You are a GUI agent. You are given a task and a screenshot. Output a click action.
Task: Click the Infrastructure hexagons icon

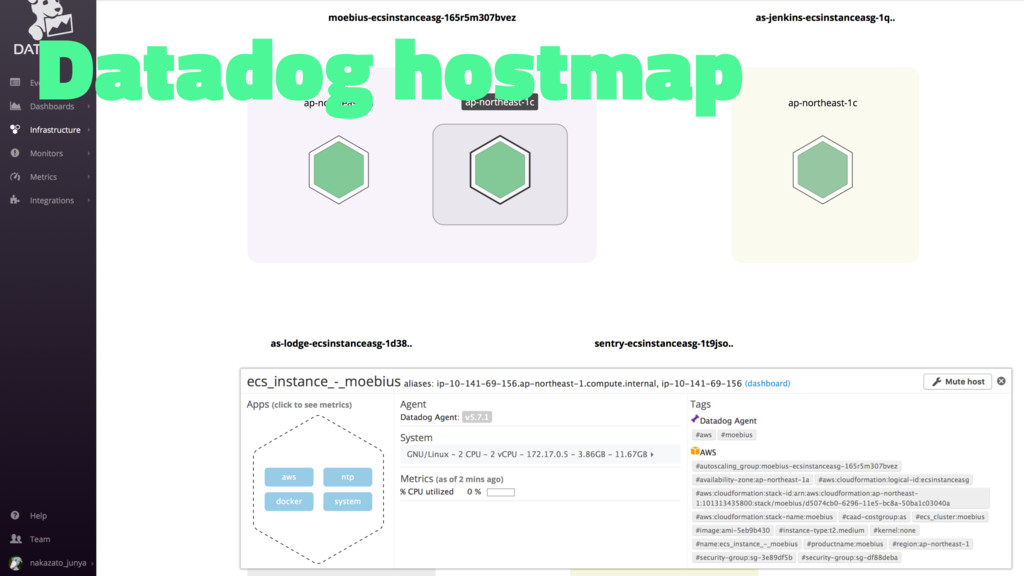[15, 129]
